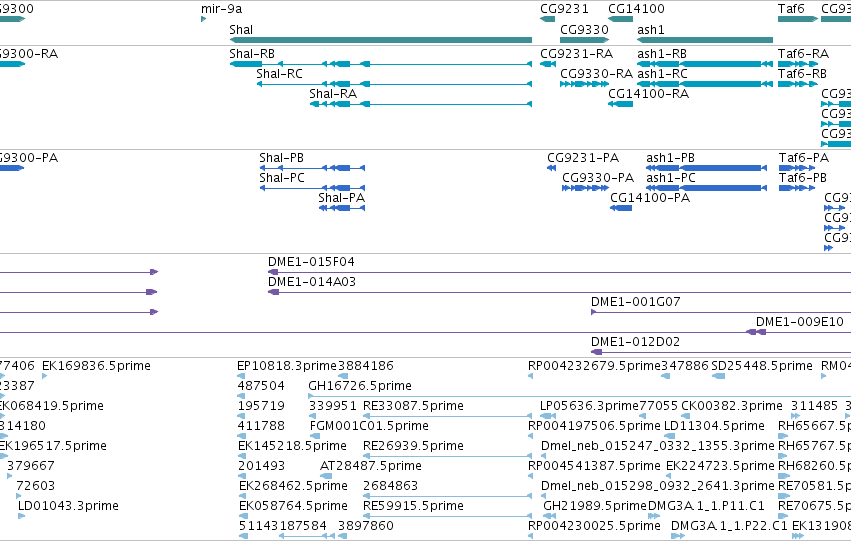Select the Taf6 gene label
This screenshot has width=851, height=541.
click(x=791, y=9)
